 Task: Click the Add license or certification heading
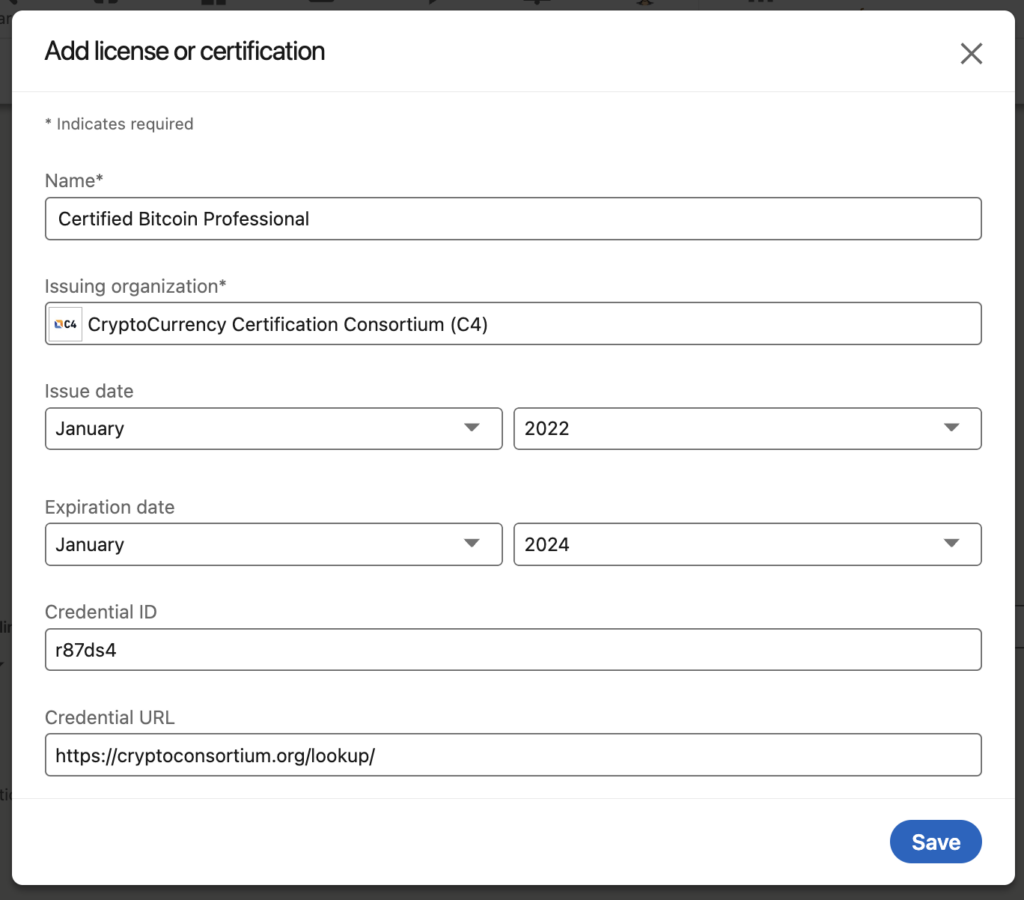185,51
